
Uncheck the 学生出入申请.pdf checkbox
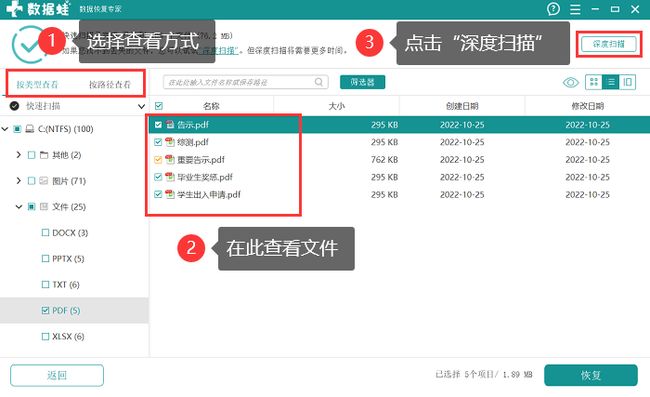click(x=158, y=194)
